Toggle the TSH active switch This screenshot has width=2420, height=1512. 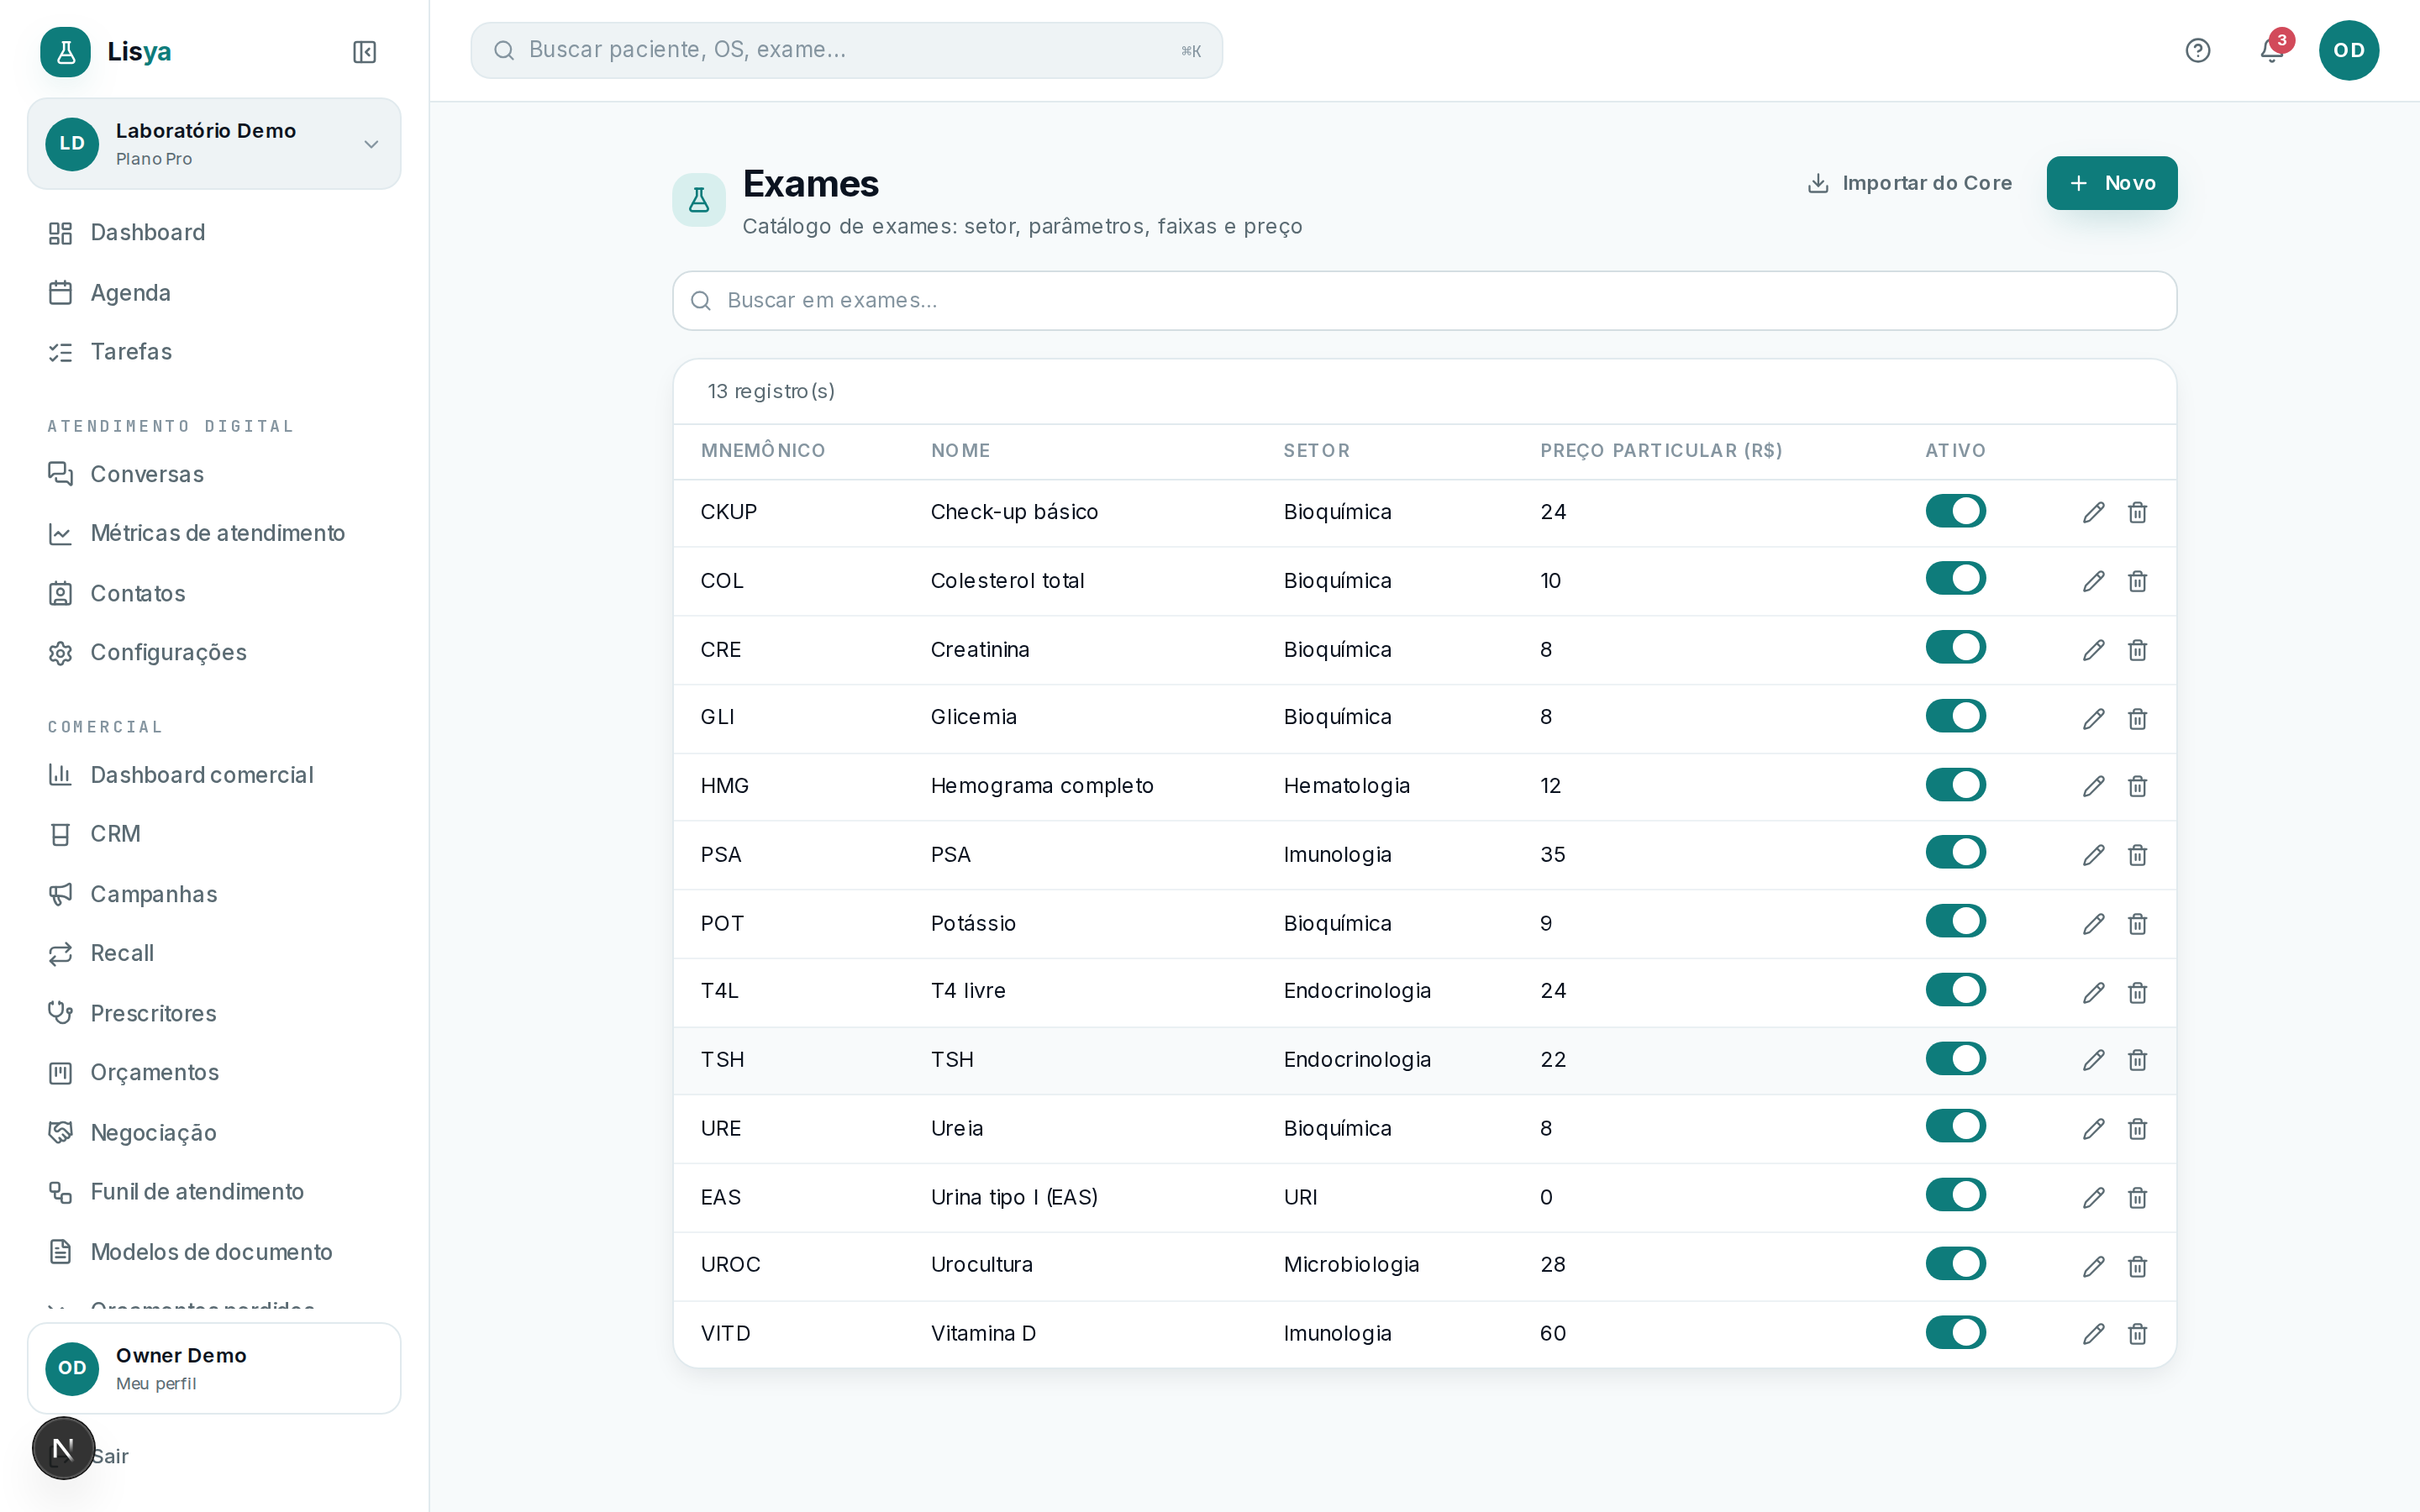click(x=1955, y=1059)
